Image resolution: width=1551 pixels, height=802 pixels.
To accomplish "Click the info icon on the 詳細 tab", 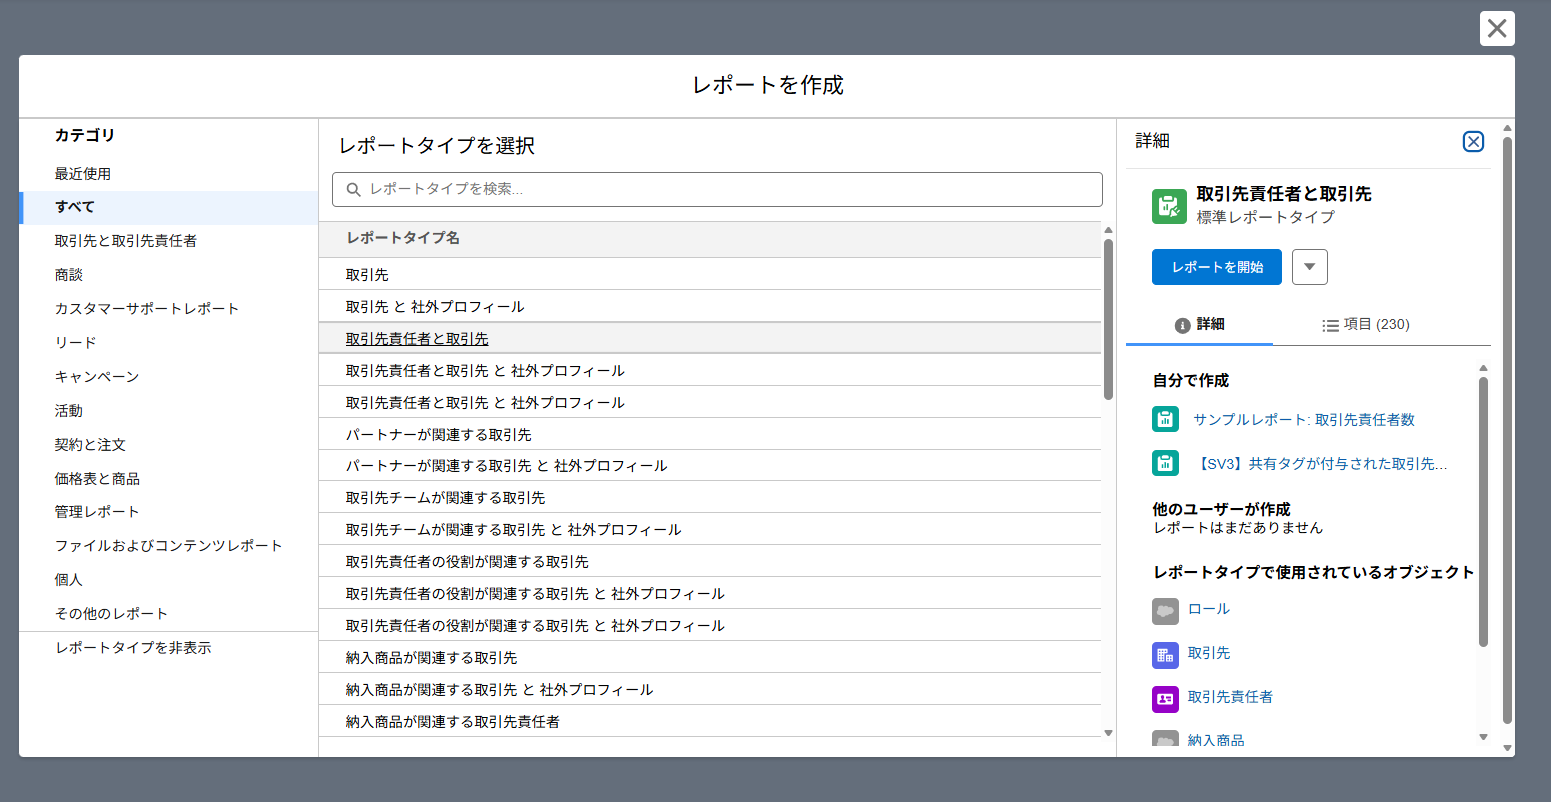I will pyautogui.click(x=1182, y=325).
